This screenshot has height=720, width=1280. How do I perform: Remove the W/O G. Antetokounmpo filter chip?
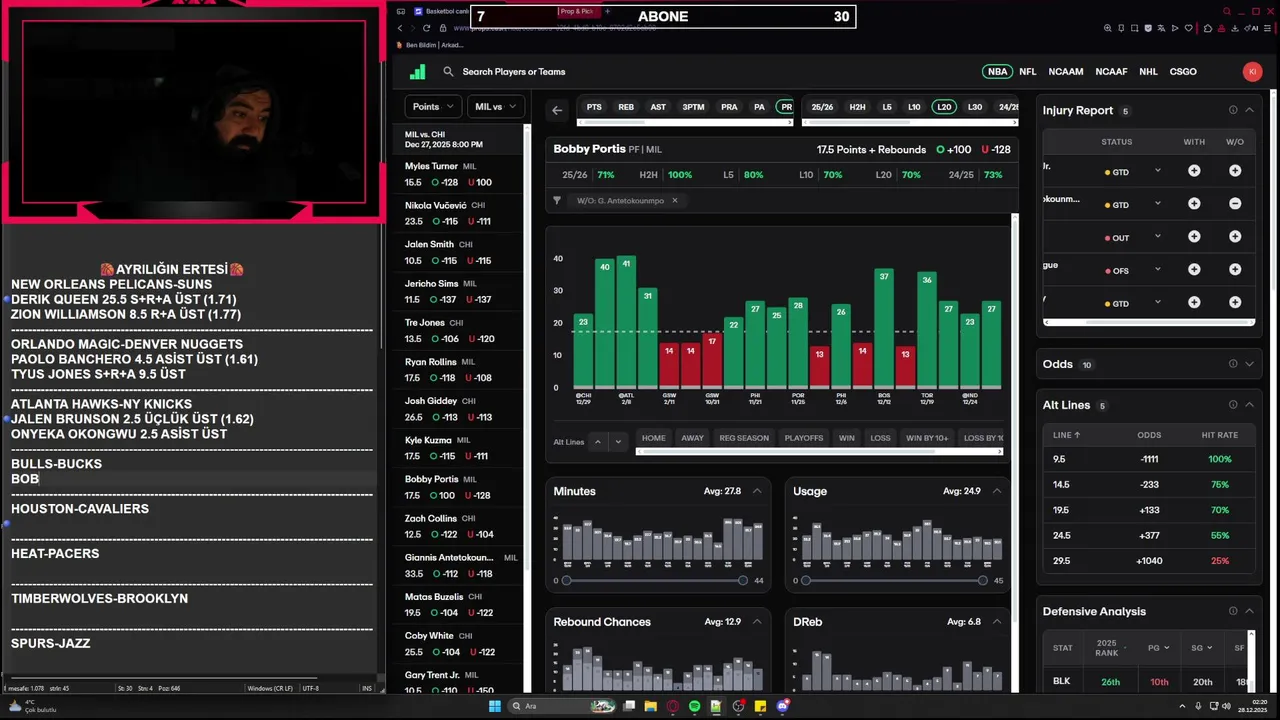[x=674, y=201]
